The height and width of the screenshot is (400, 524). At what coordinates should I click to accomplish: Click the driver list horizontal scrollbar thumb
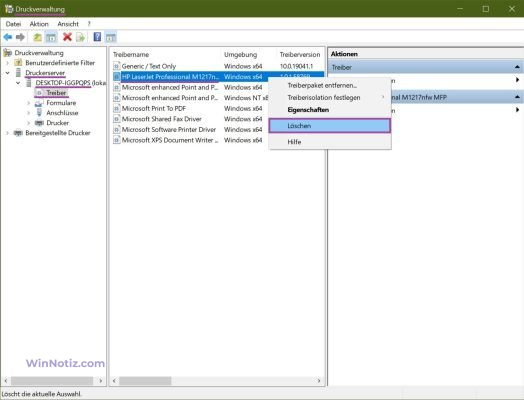pyautogui.click(x=145, y=381)
